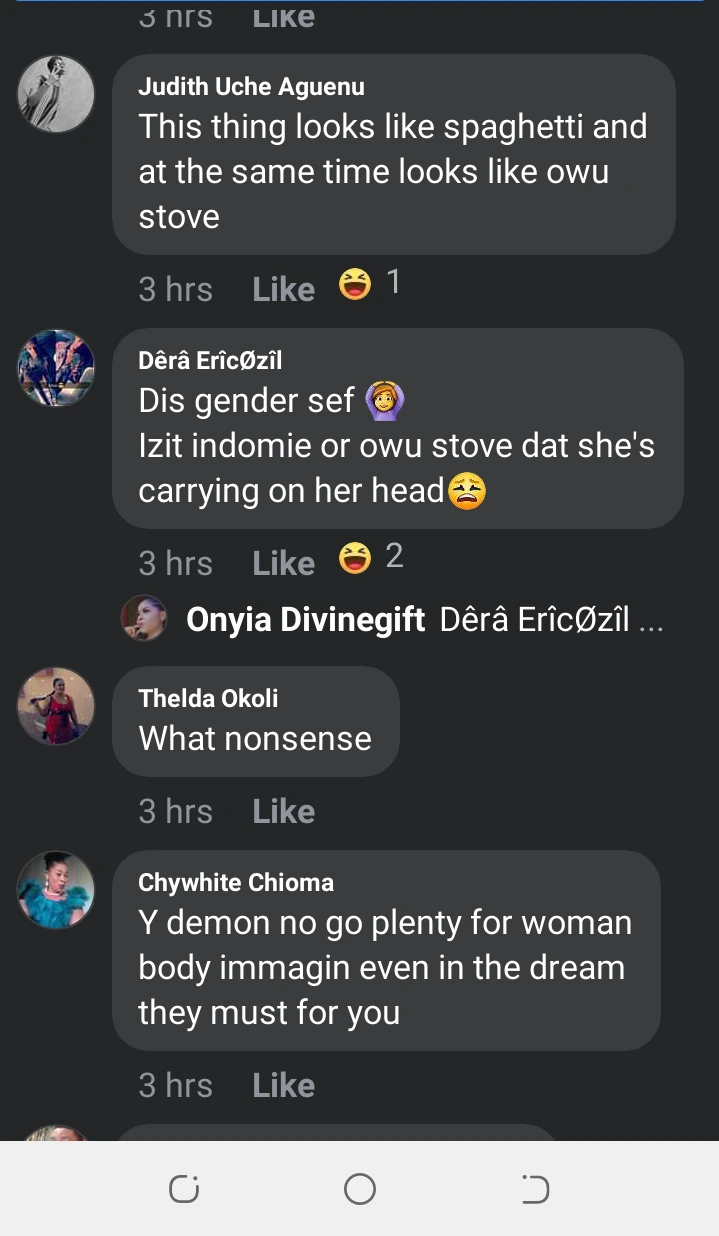Image resolution: width=719 pixels, height=1236 pixels.
Task: Open the recent apps navigation button
Action: click(x=184, y=1189)
